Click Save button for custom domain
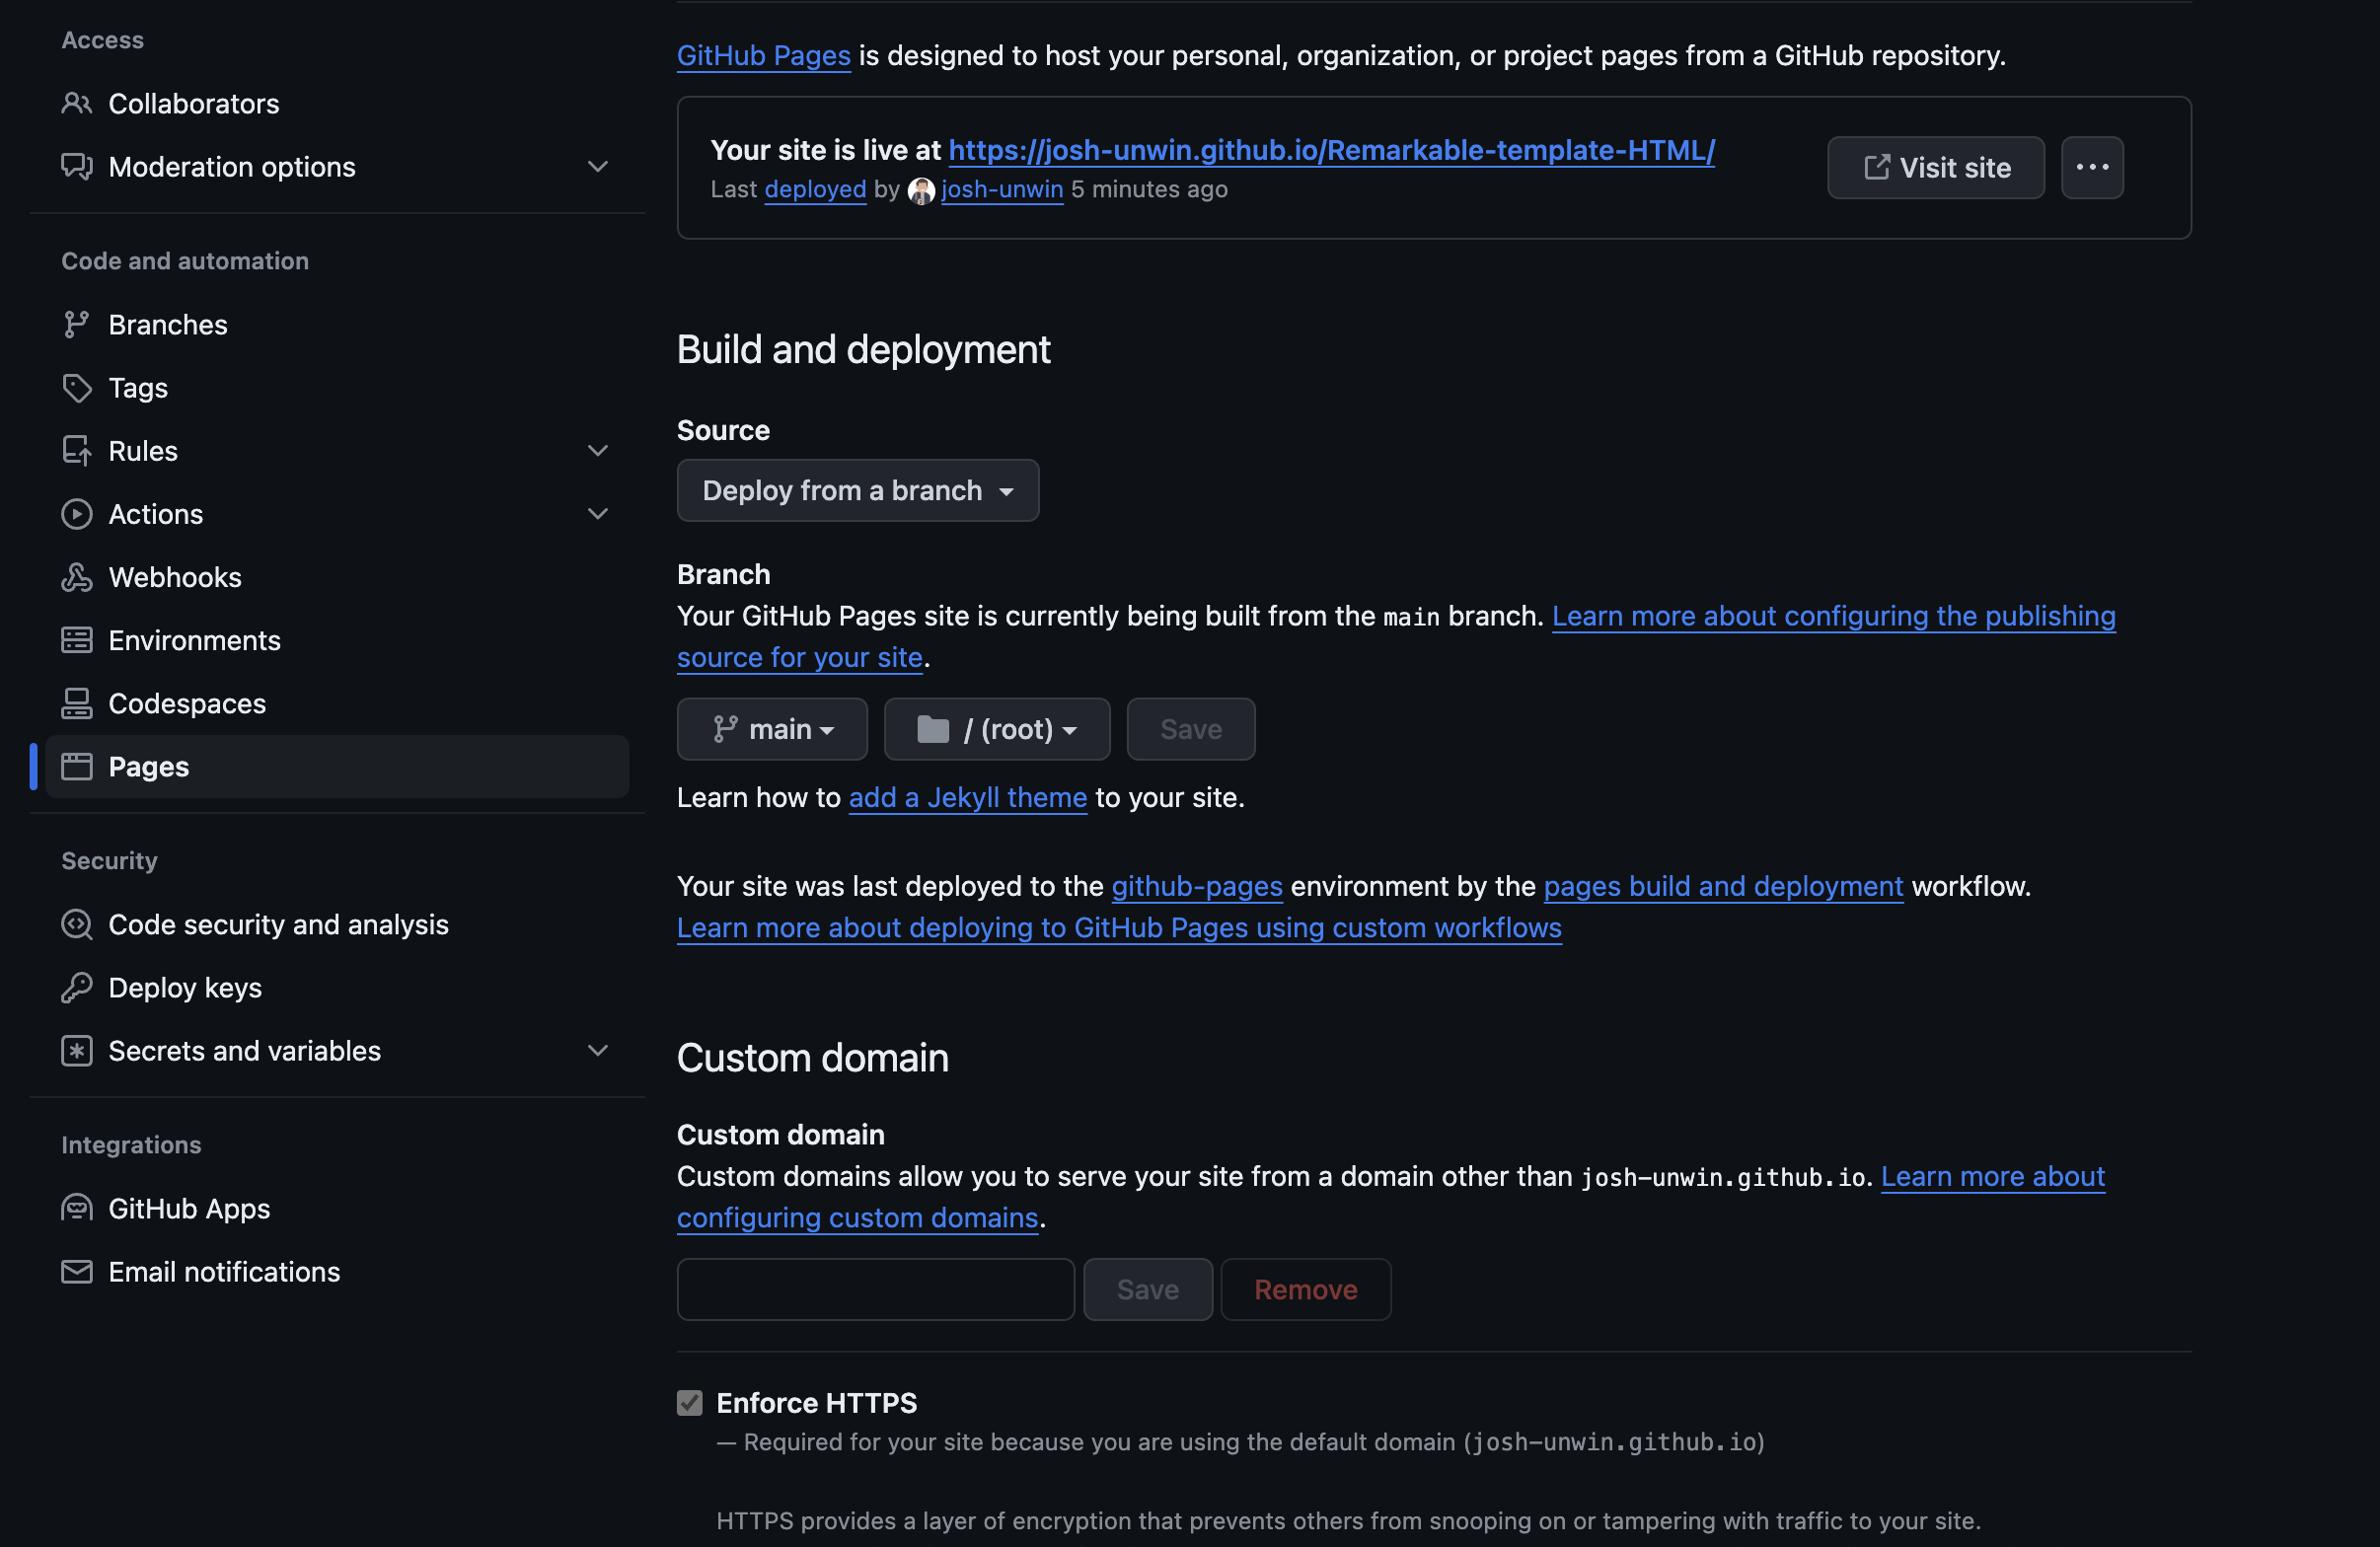Screen dimensions: 2380x1547 tap(1148, 1289)
